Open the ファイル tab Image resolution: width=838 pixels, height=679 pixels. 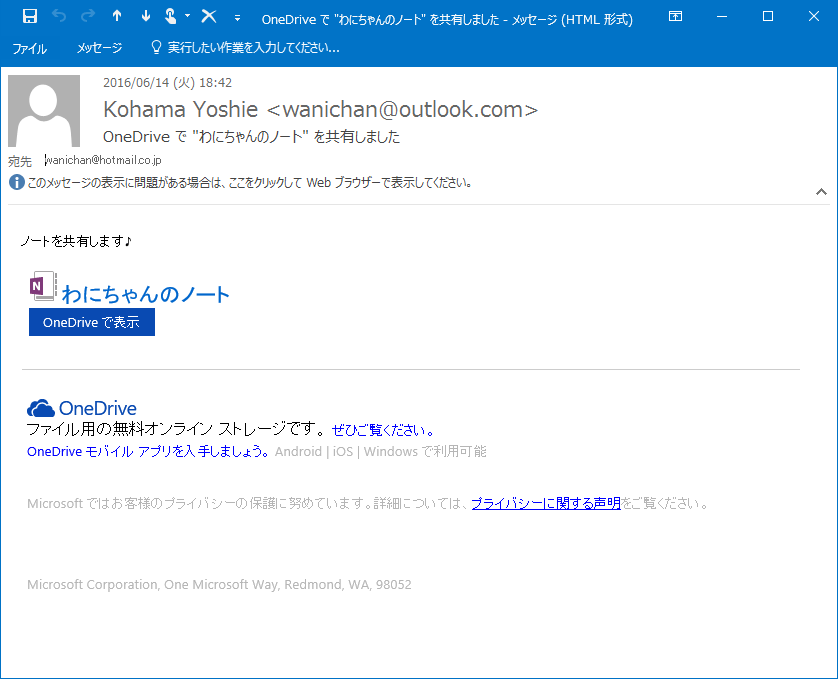(29, 49)
